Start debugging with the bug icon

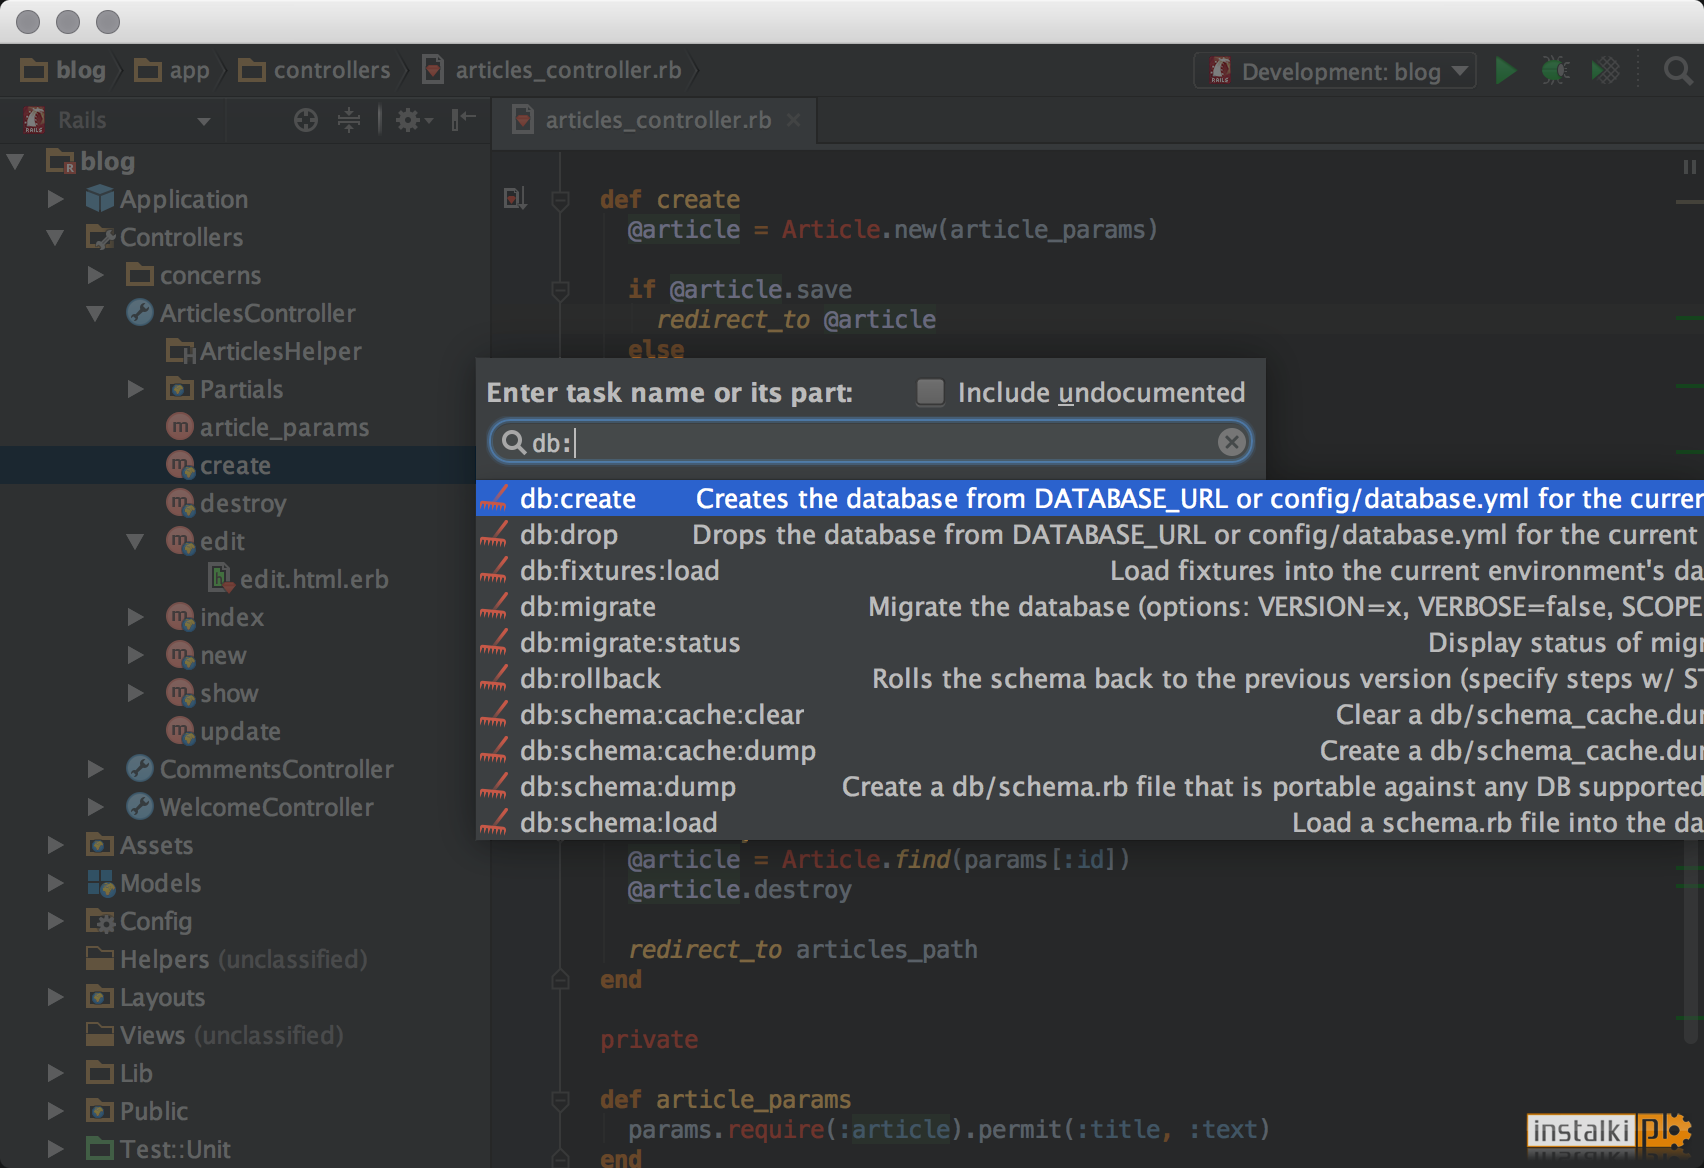point(1555,71)
